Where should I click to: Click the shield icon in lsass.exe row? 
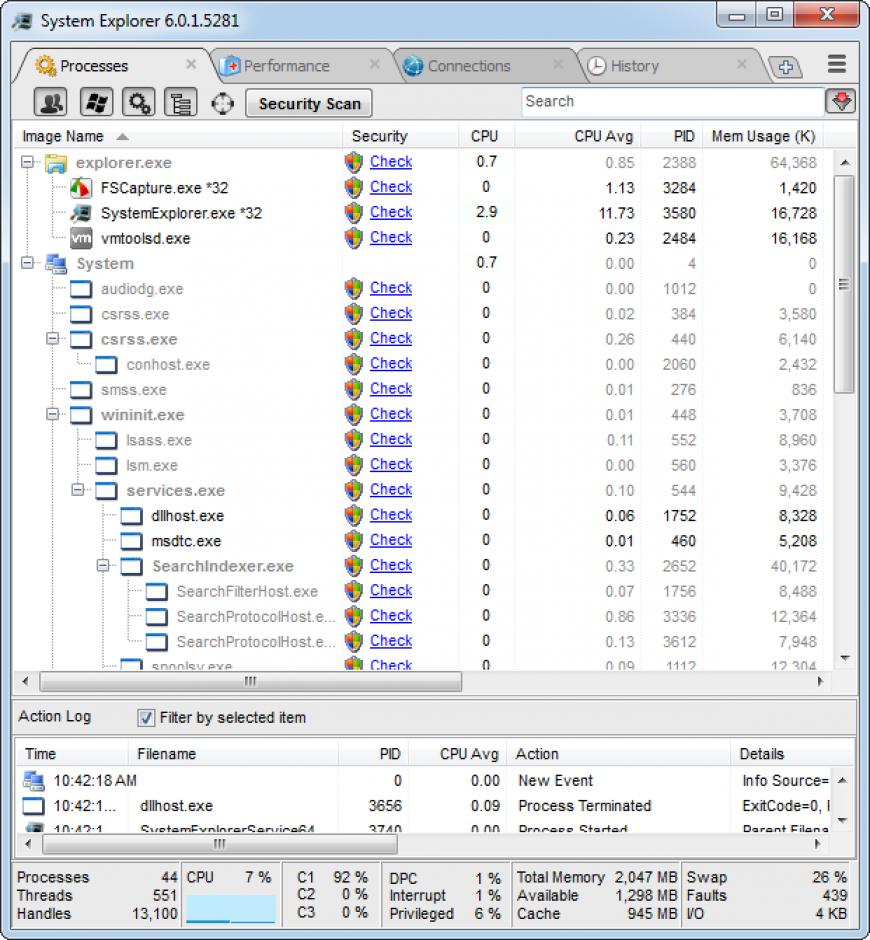click(x=354, y=439)
